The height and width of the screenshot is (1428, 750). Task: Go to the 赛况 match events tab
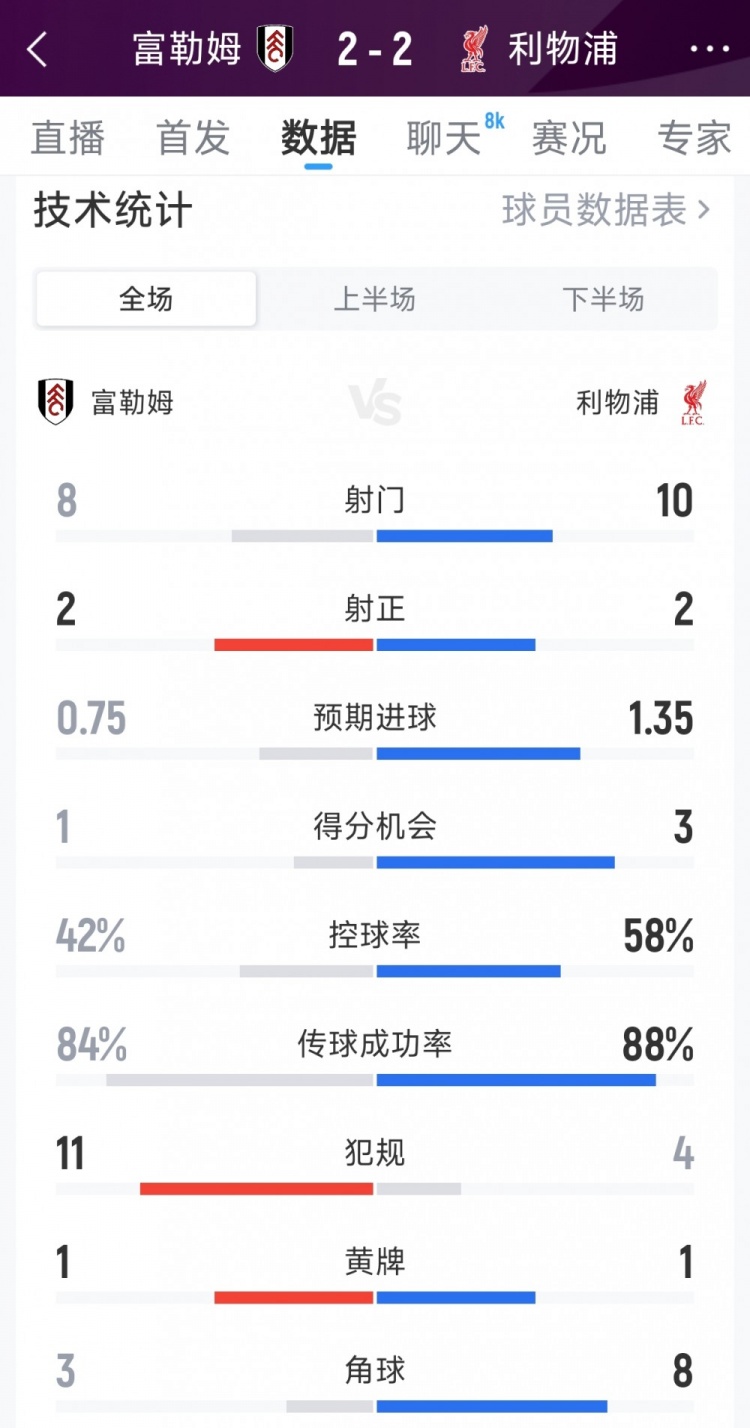tap(569, 138)
